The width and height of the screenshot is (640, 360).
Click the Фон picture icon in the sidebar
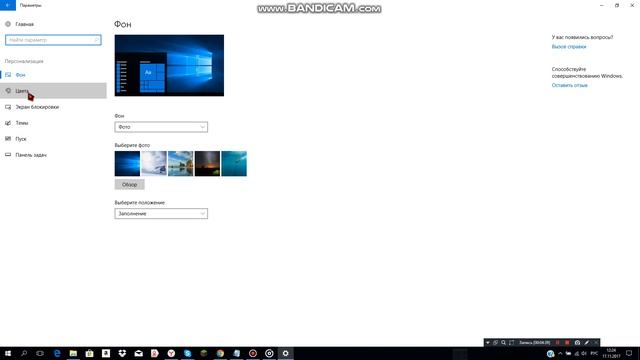[x=8, y=75]
